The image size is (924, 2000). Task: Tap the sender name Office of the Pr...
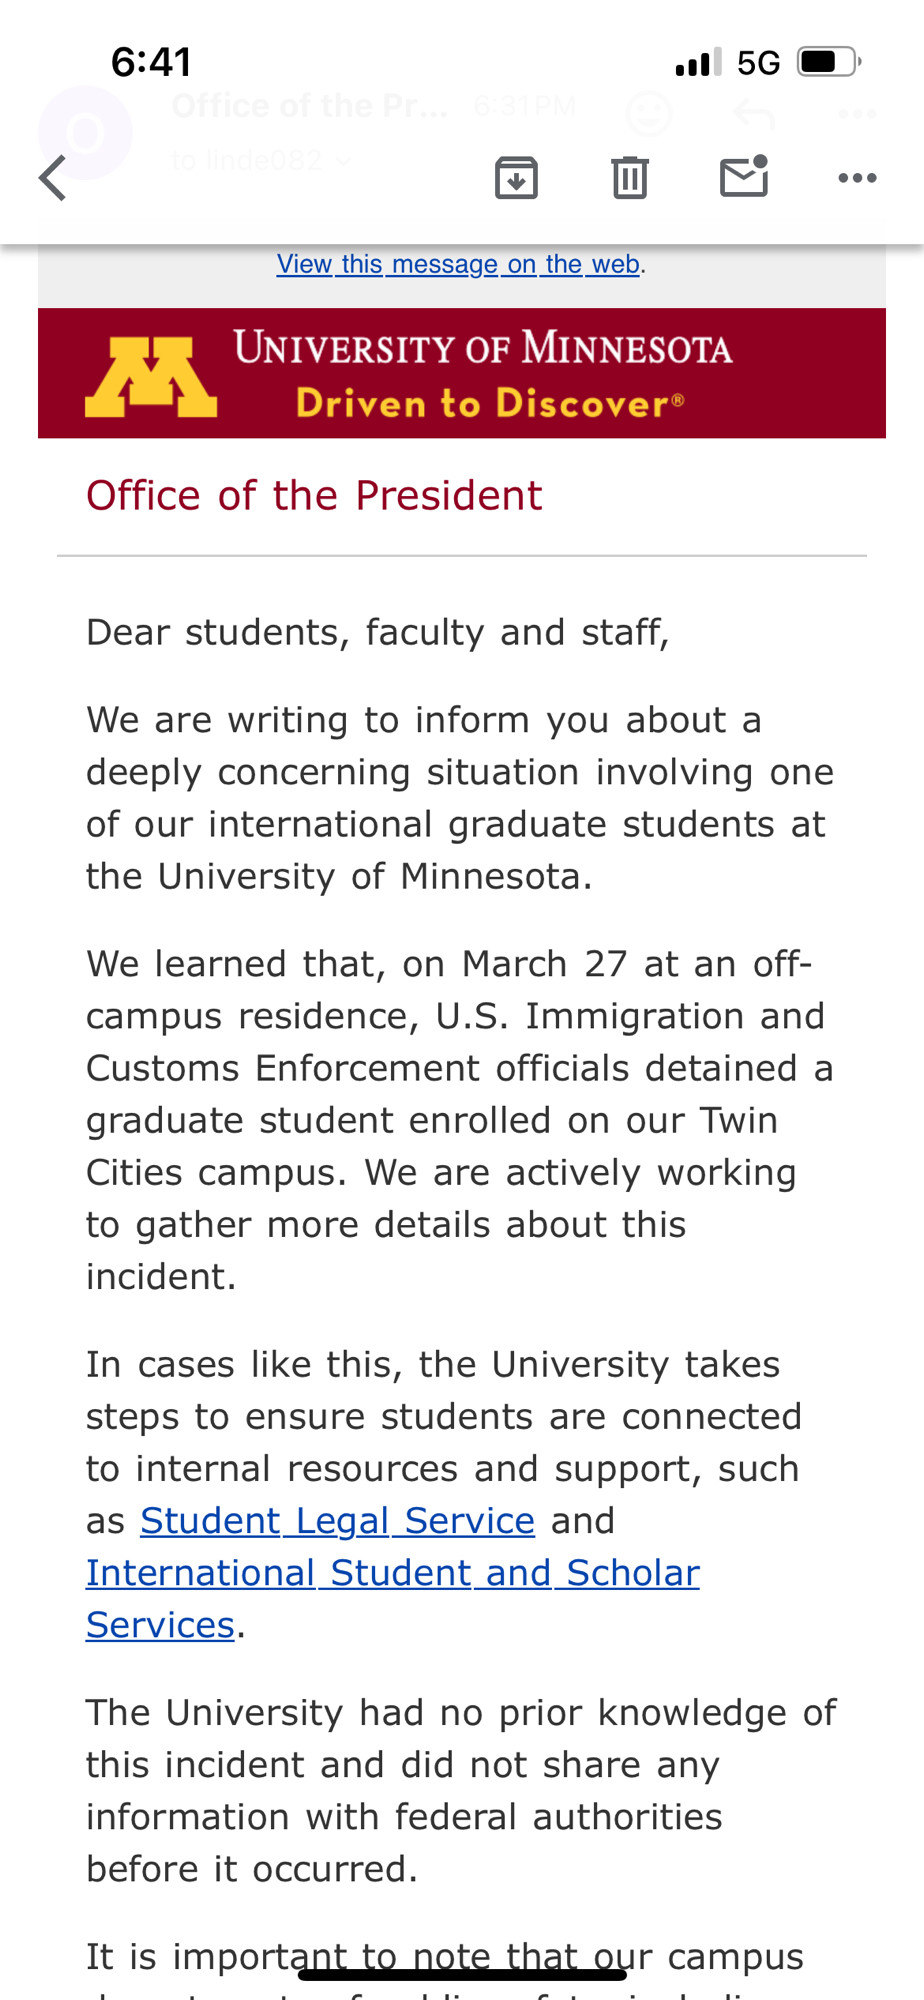tap(310, 106)
